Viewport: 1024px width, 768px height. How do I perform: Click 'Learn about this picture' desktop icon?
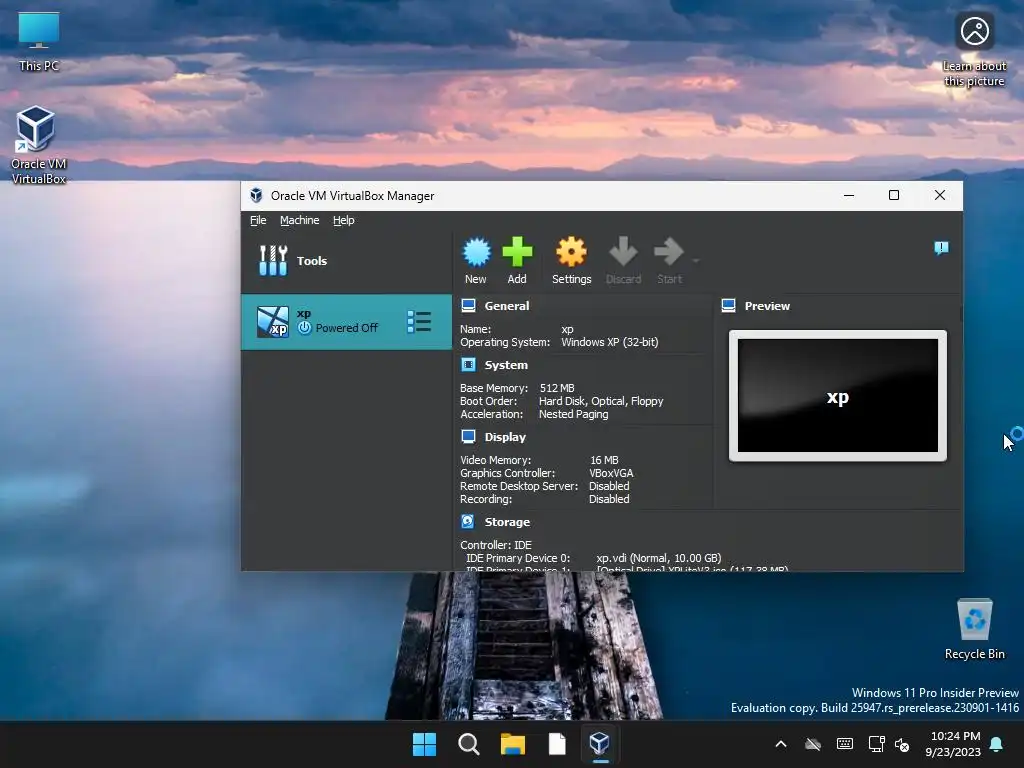coord(974,51)
